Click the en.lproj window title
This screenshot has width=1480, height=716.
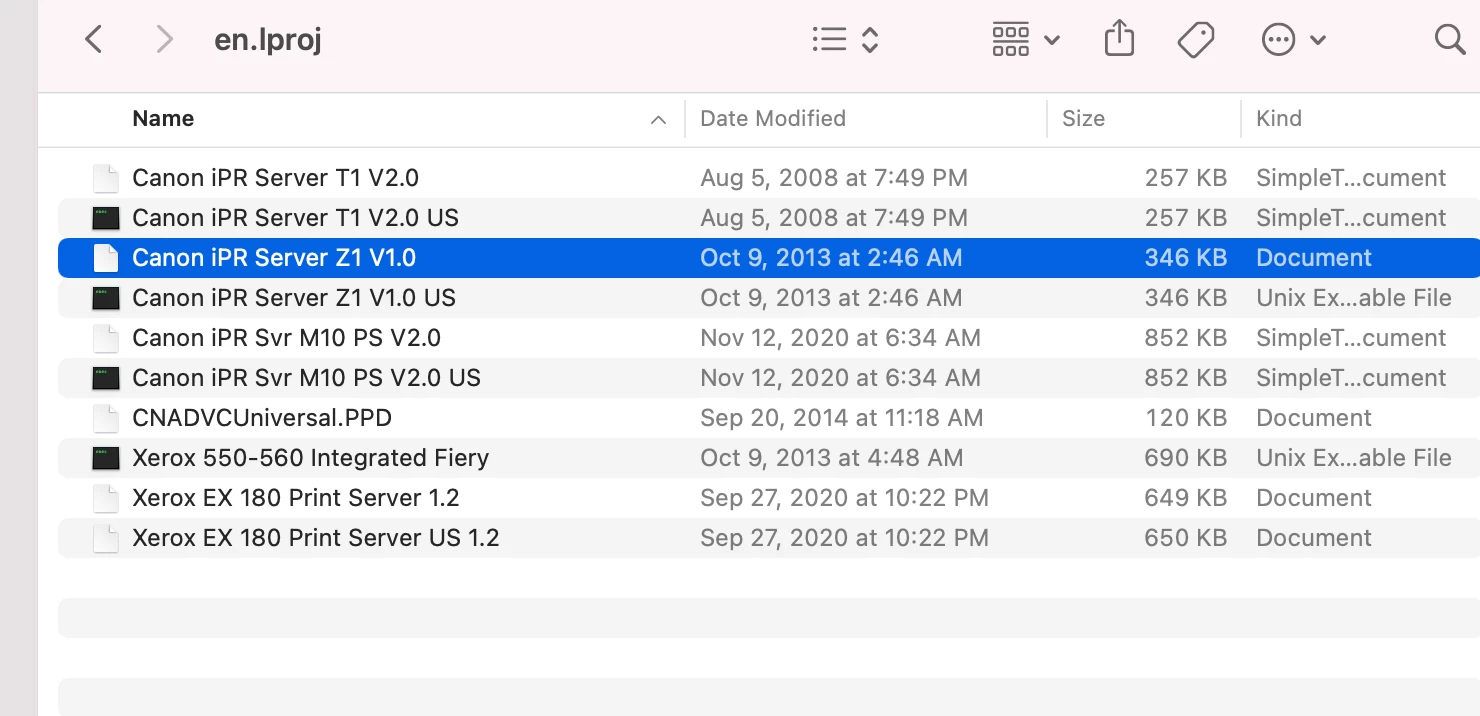(268, 40)
